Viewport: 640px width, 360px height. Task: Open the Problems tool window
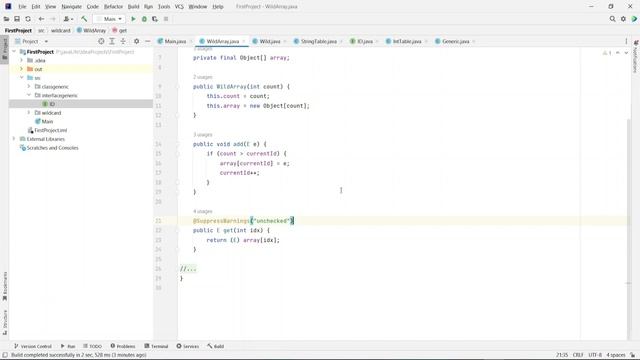[x=122, y=346]
